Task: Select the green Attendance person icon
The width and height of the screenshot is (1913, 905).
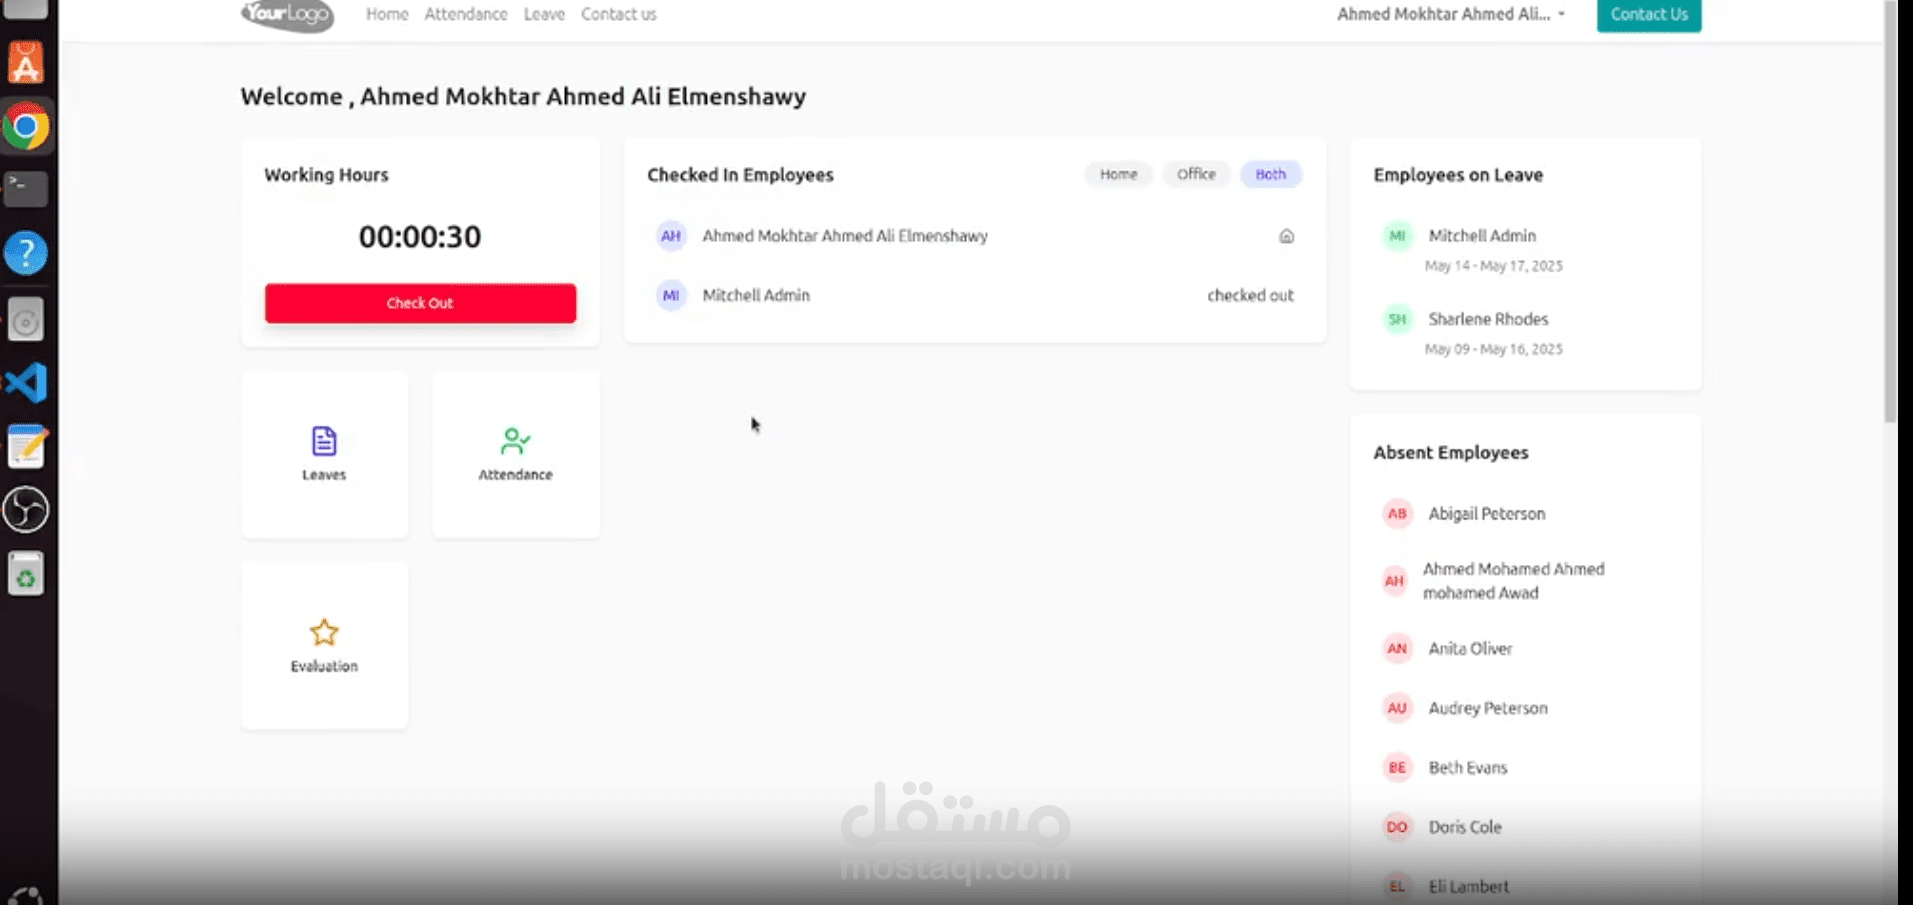Action: [515, 440]
